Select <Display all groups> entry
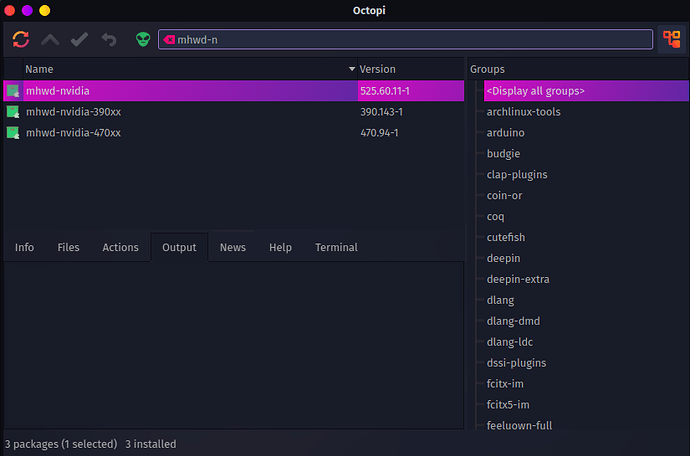The image size is (690, 456). point(586,91)
